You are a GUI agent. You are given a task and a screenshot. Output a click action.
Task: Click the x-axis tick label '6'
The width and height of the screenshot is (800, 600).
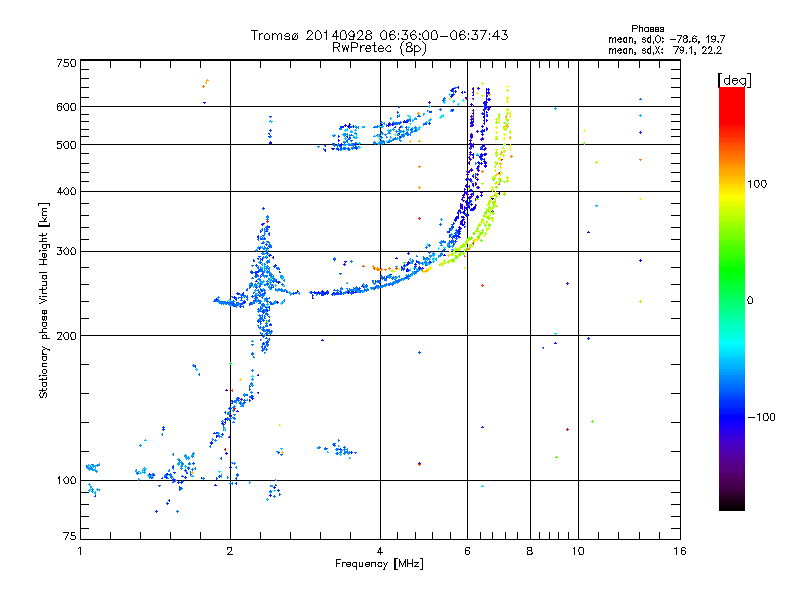coord(467,551)
